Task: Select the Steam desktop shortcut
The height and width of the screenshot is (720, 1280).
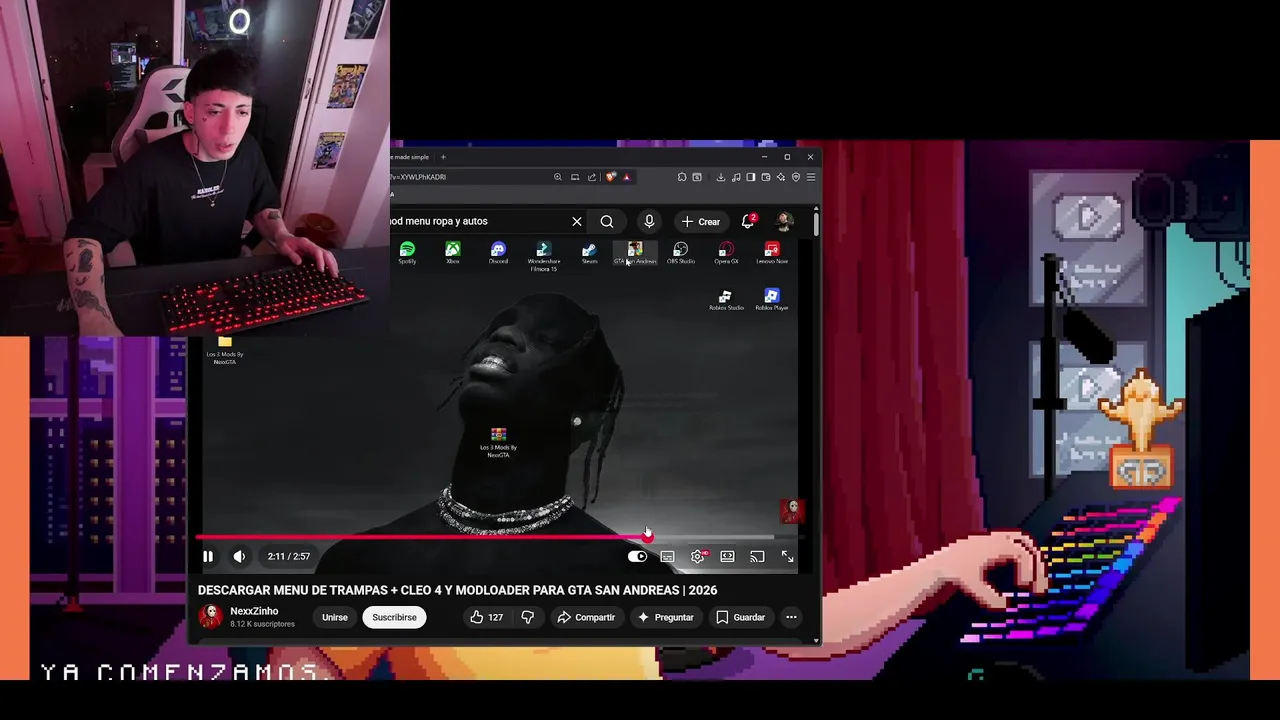Action: click(589, 253)
